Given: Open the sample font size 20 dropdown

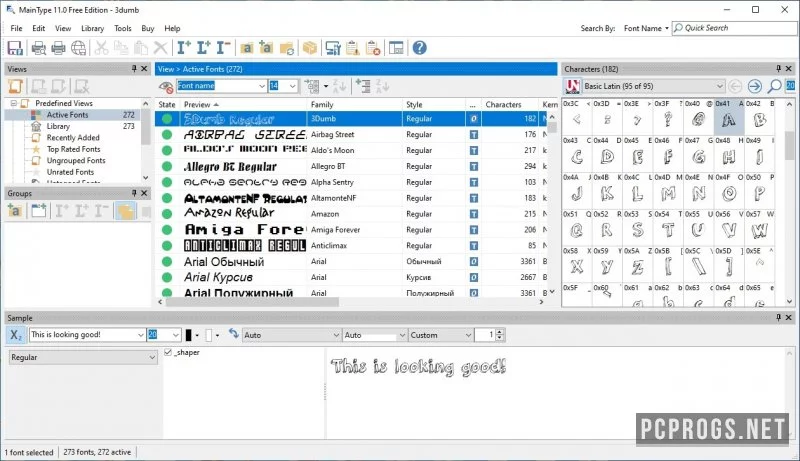Looking at the screenshot, I should 176,335.
